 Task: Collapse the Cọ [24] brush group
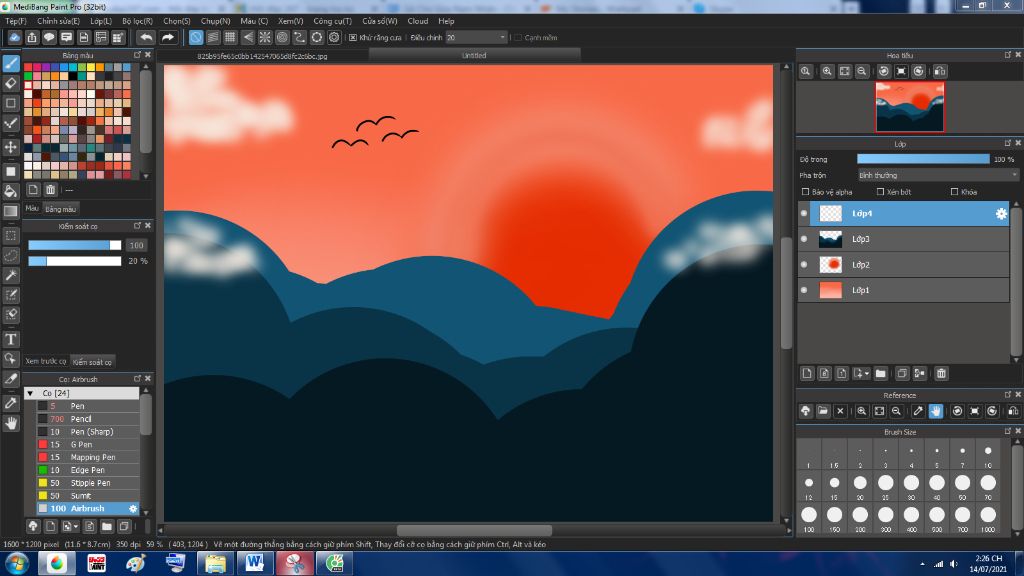pos(30,393)
